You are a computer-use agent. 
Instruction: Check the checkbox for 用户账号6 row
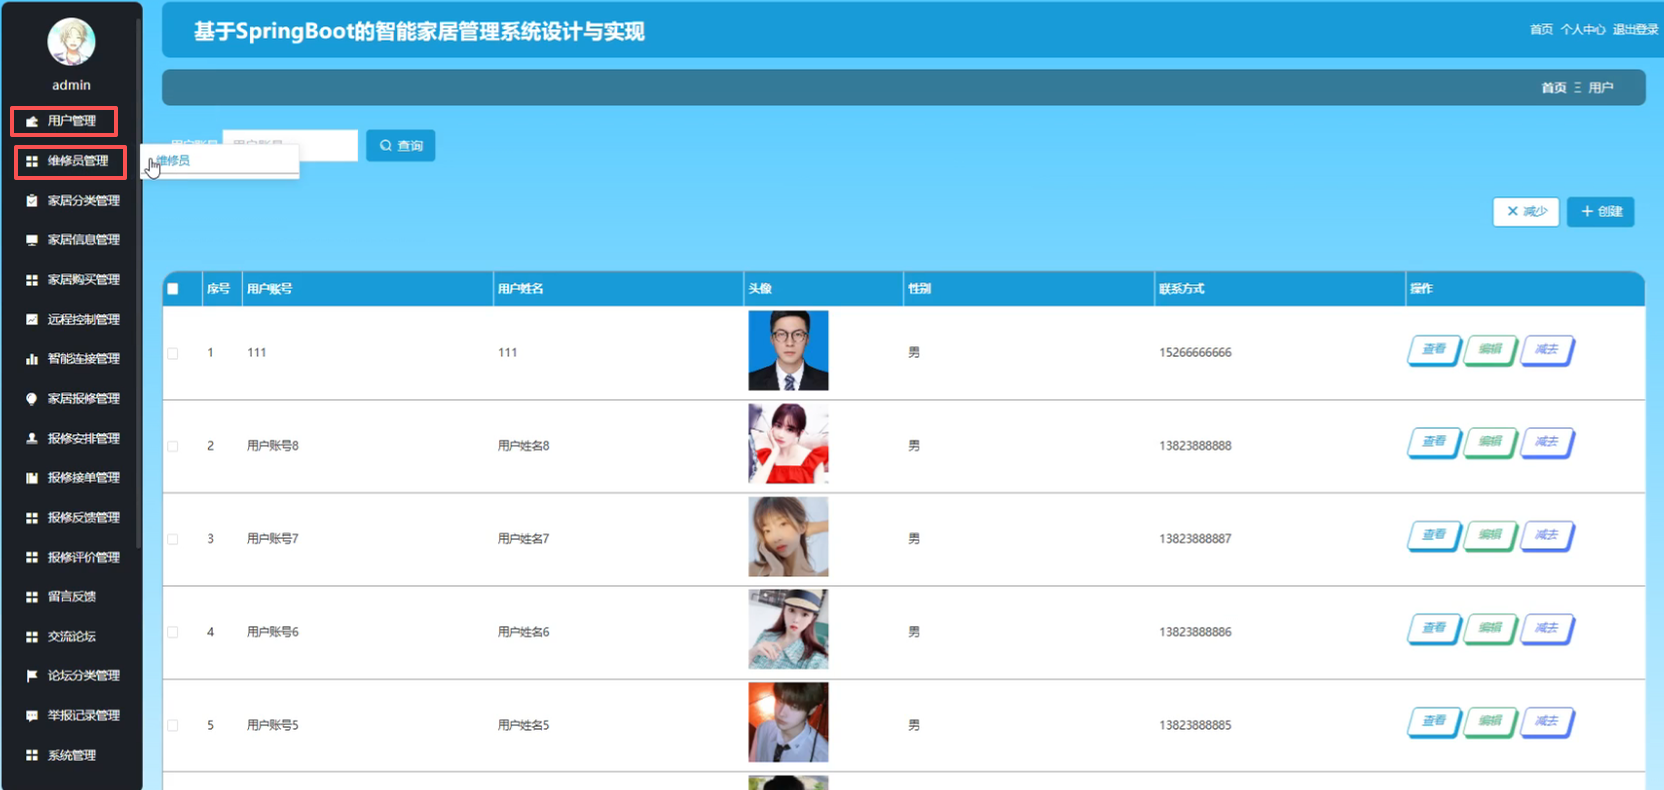click(173, 632)
